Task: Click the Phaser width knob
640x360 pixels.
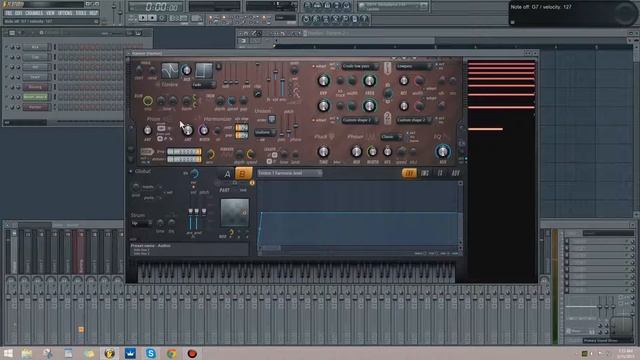Action: 372,152
